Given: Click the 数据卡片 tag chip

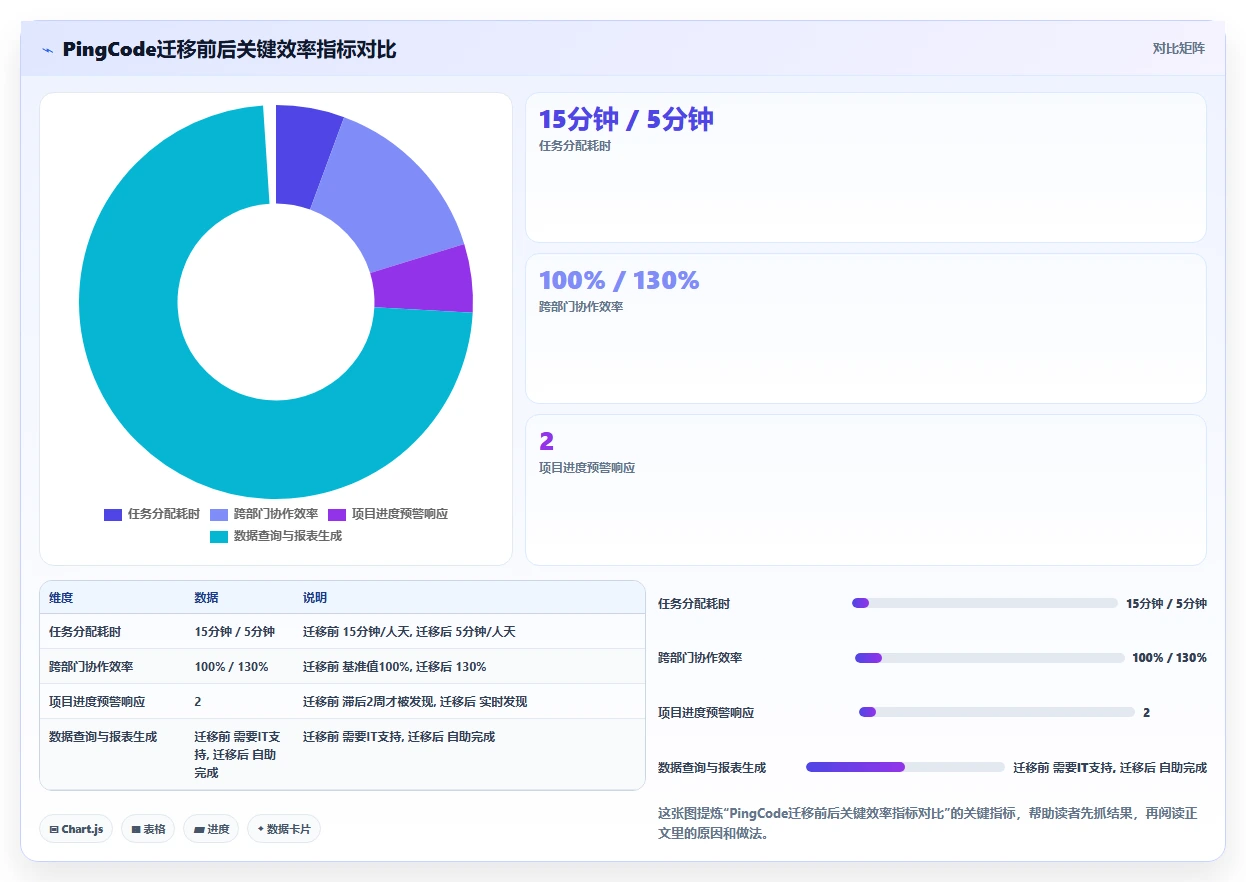Looking at the screenshot, I should (284, 829).
